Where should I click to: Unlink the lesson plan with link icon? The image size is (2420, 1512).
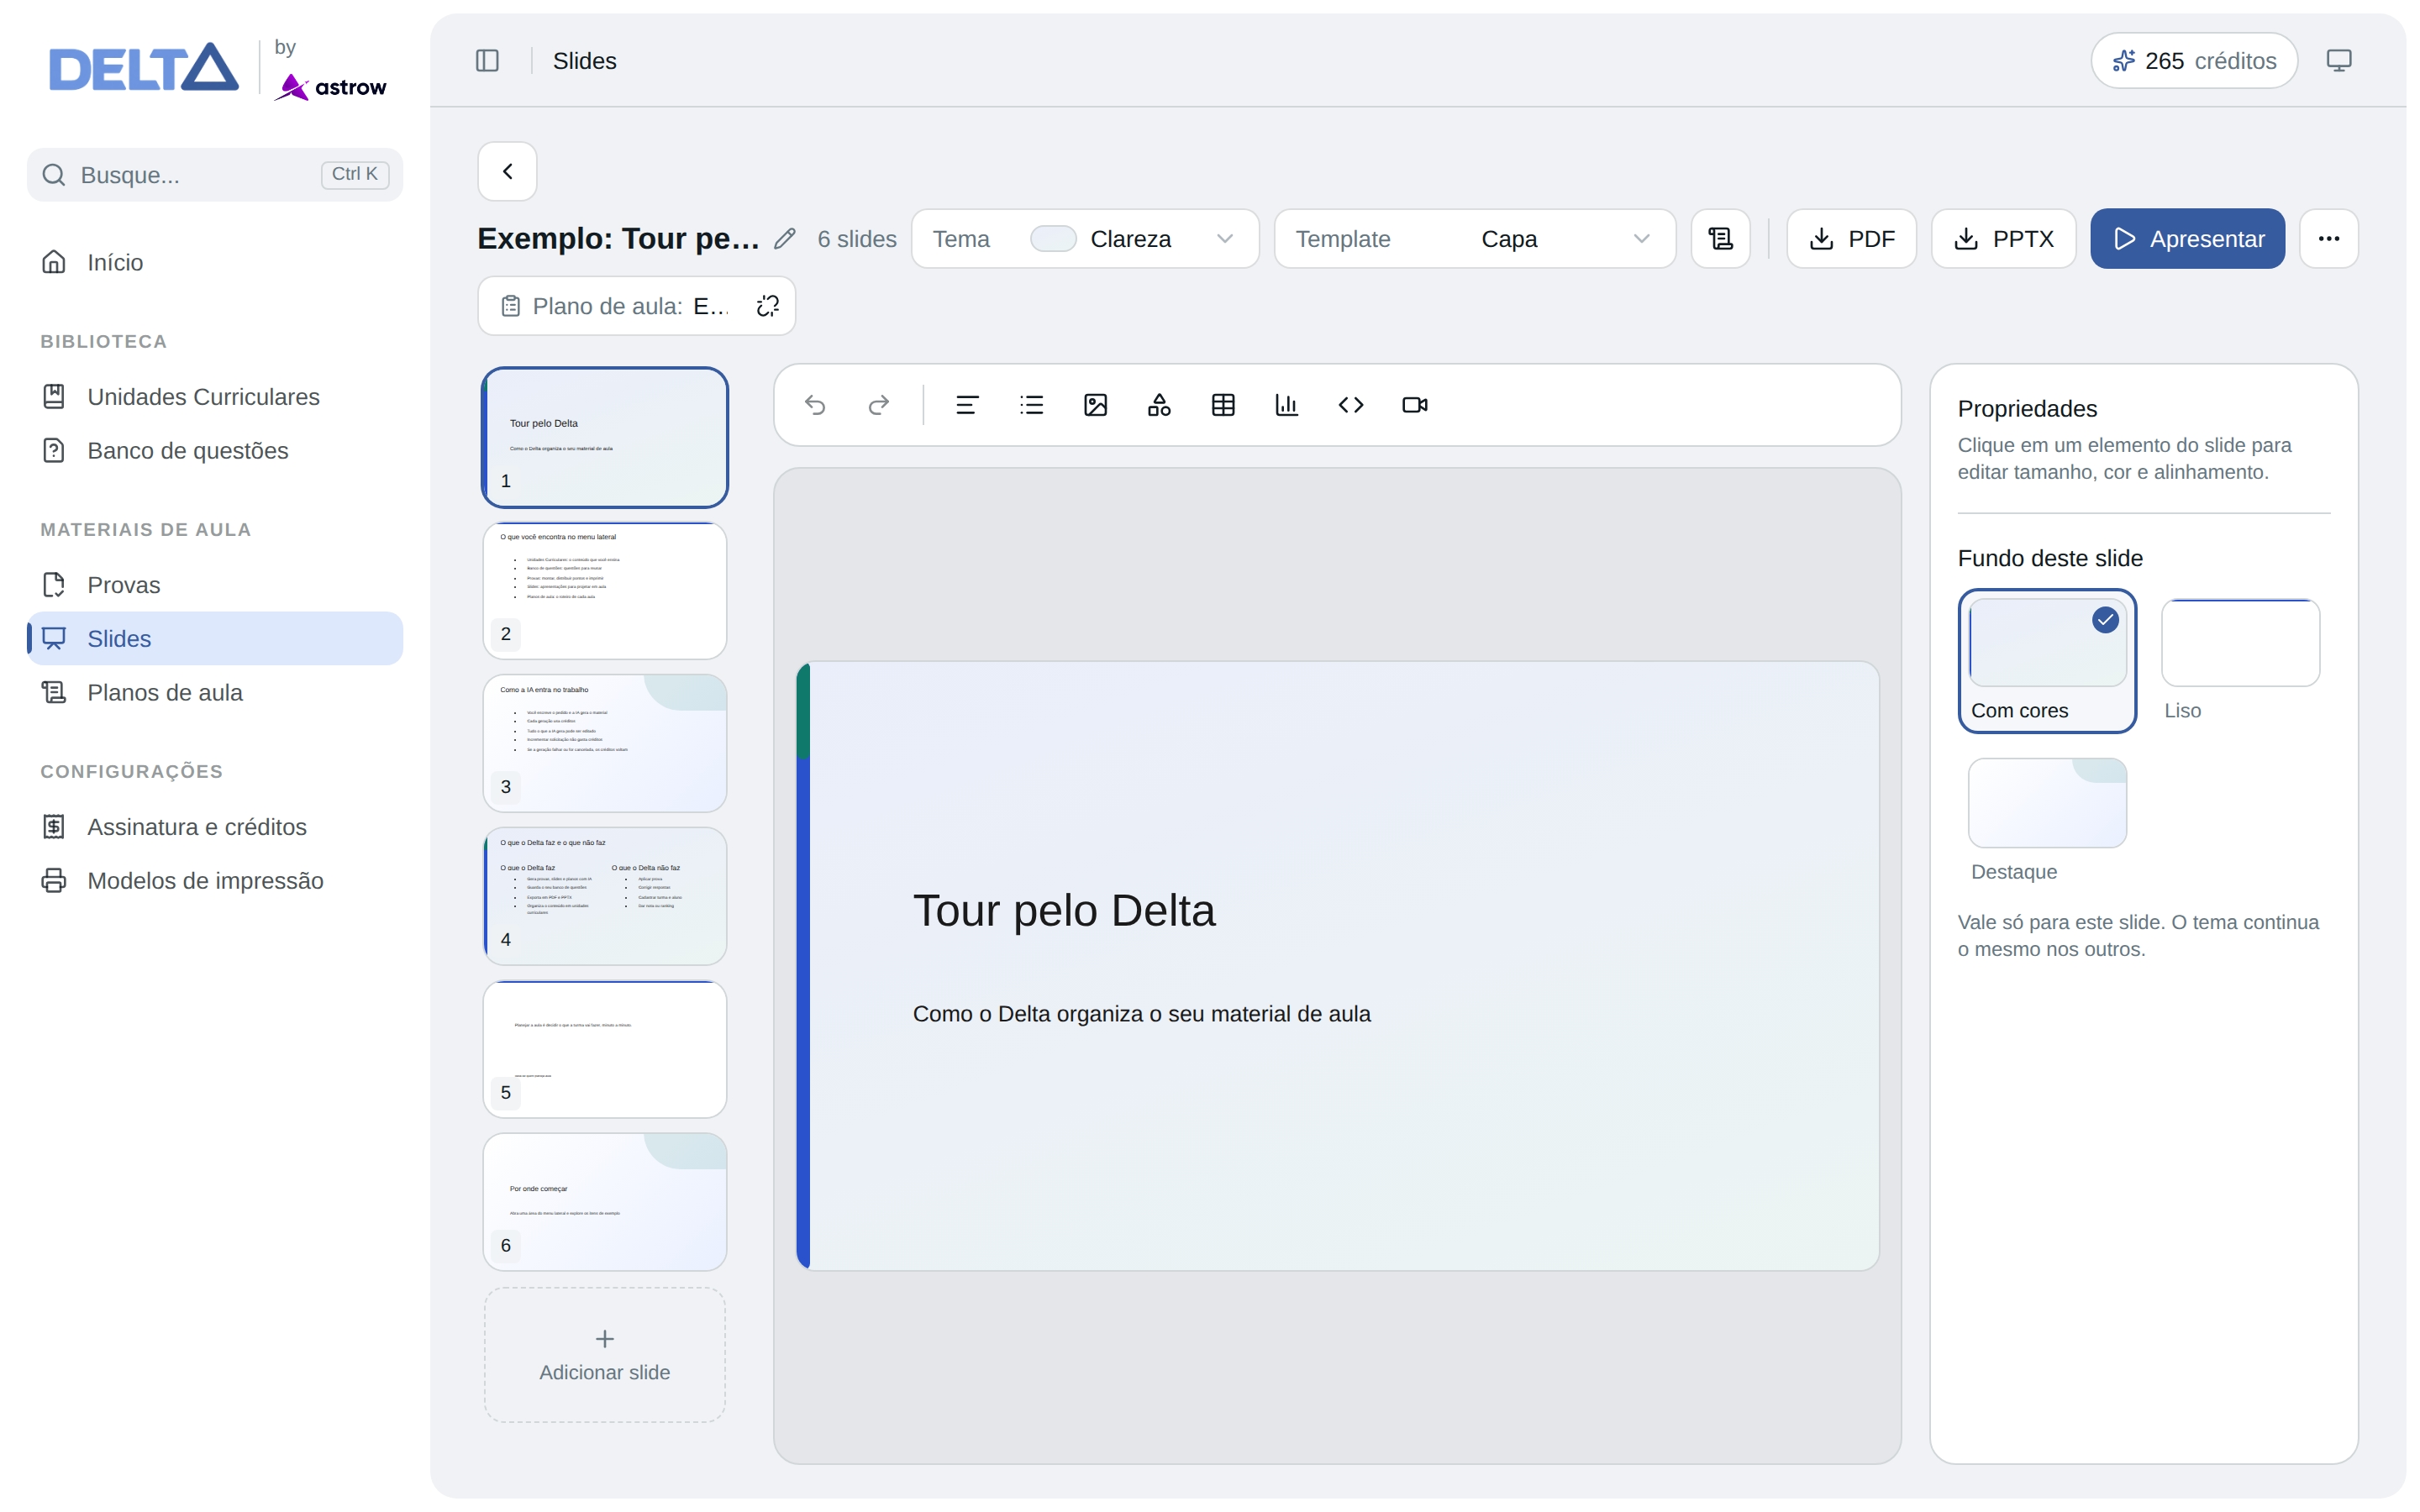tap(767, 306)
